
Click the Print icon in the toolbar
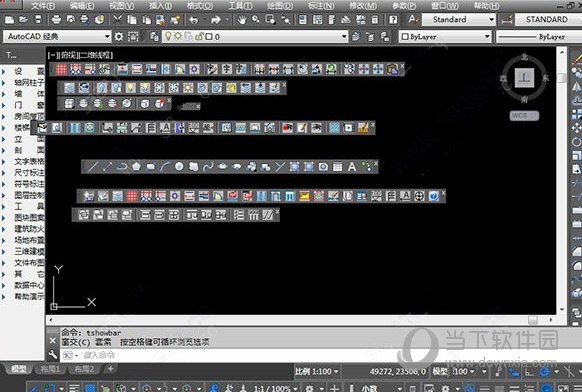[56, 19]
